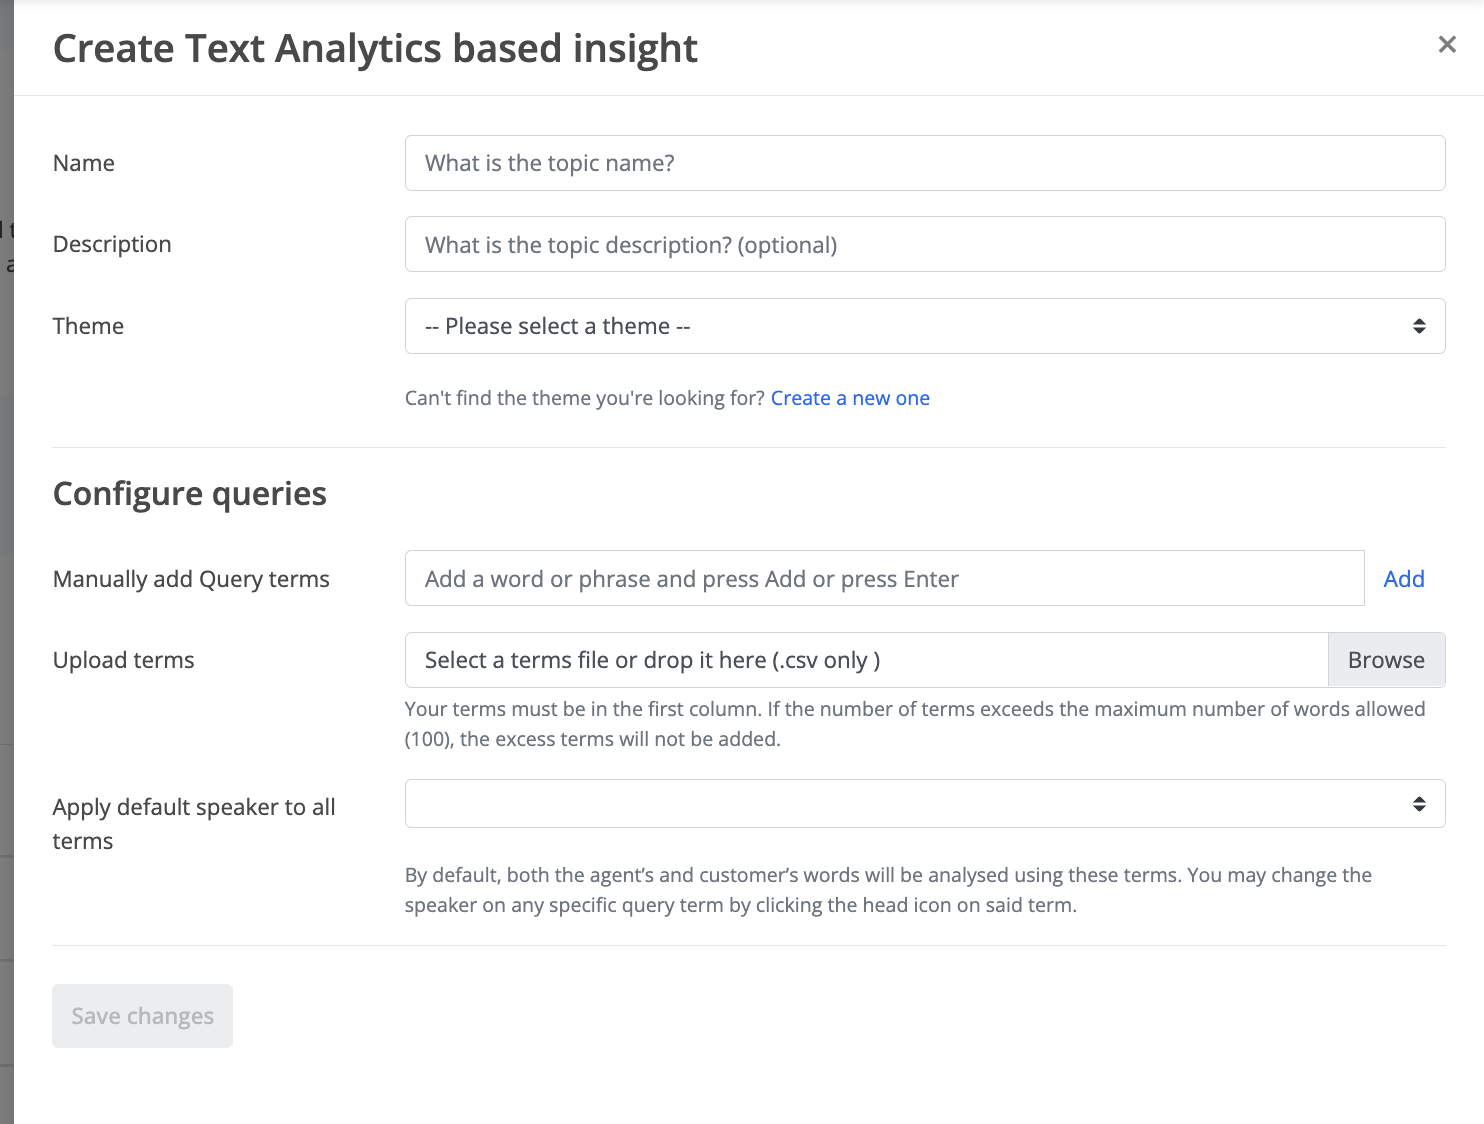Click the 'Configure queries' section heading

point(190,494)
